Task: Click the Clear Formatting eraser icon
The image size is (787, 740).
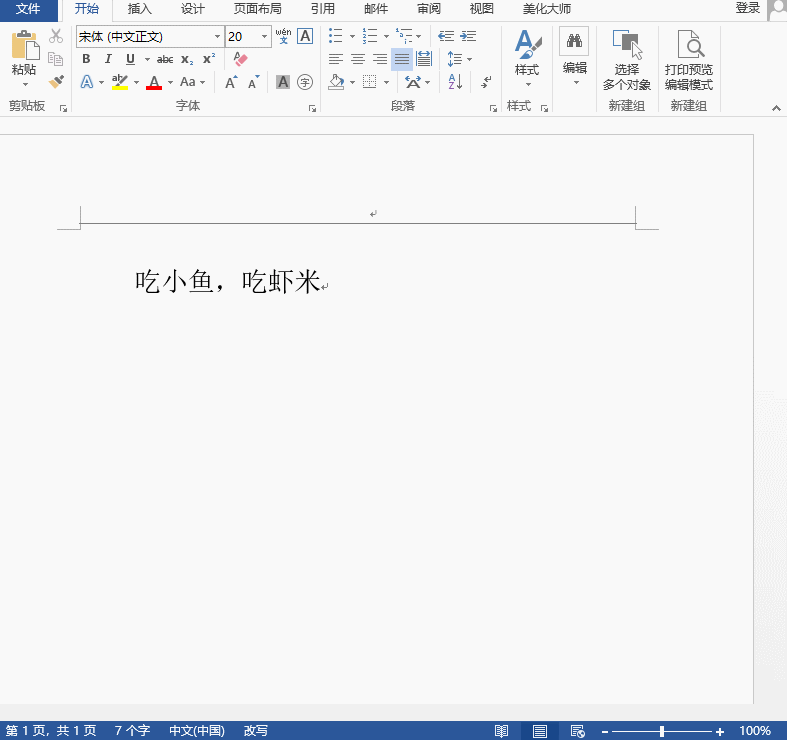Action: click(240, 59)
